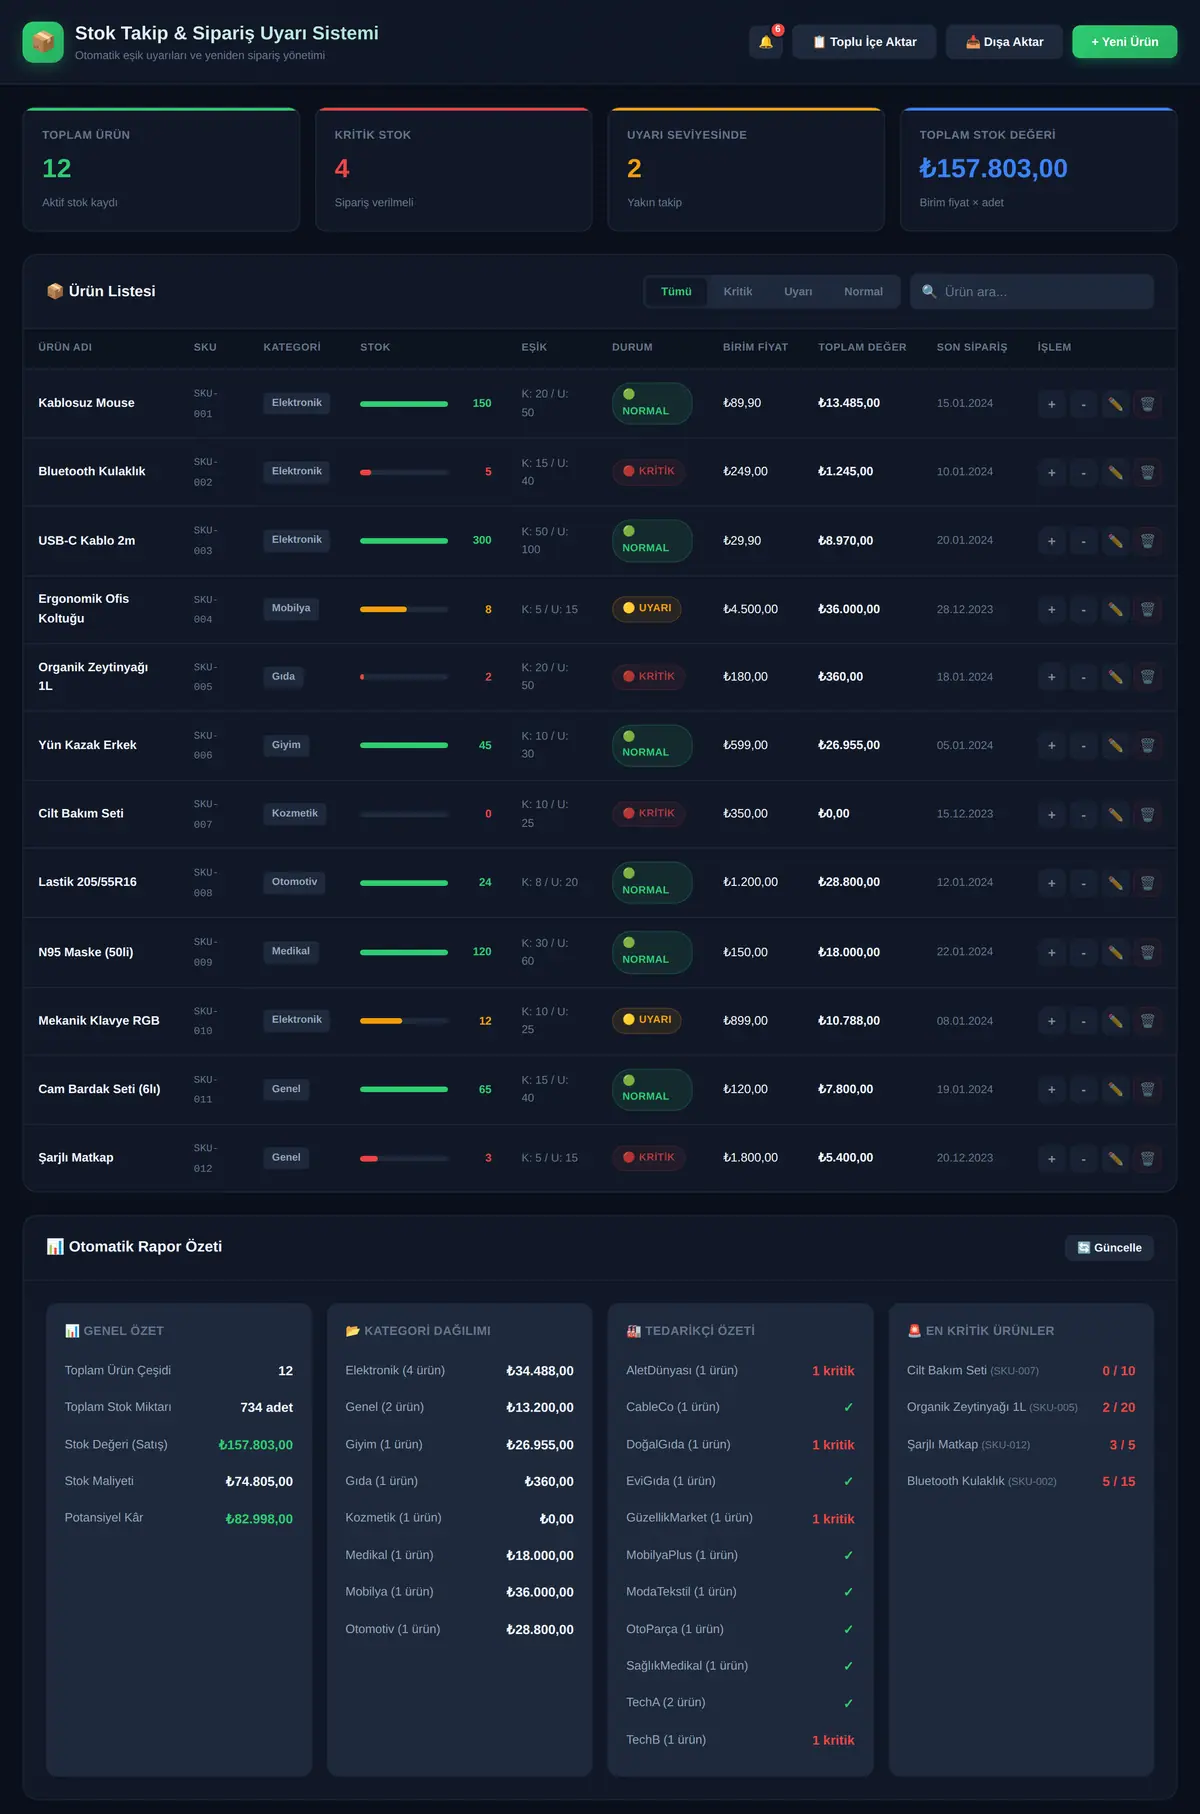Click the Son Sipariş column header
The width and height of the screenshot is (1200, 1814).
pos(972,347)
